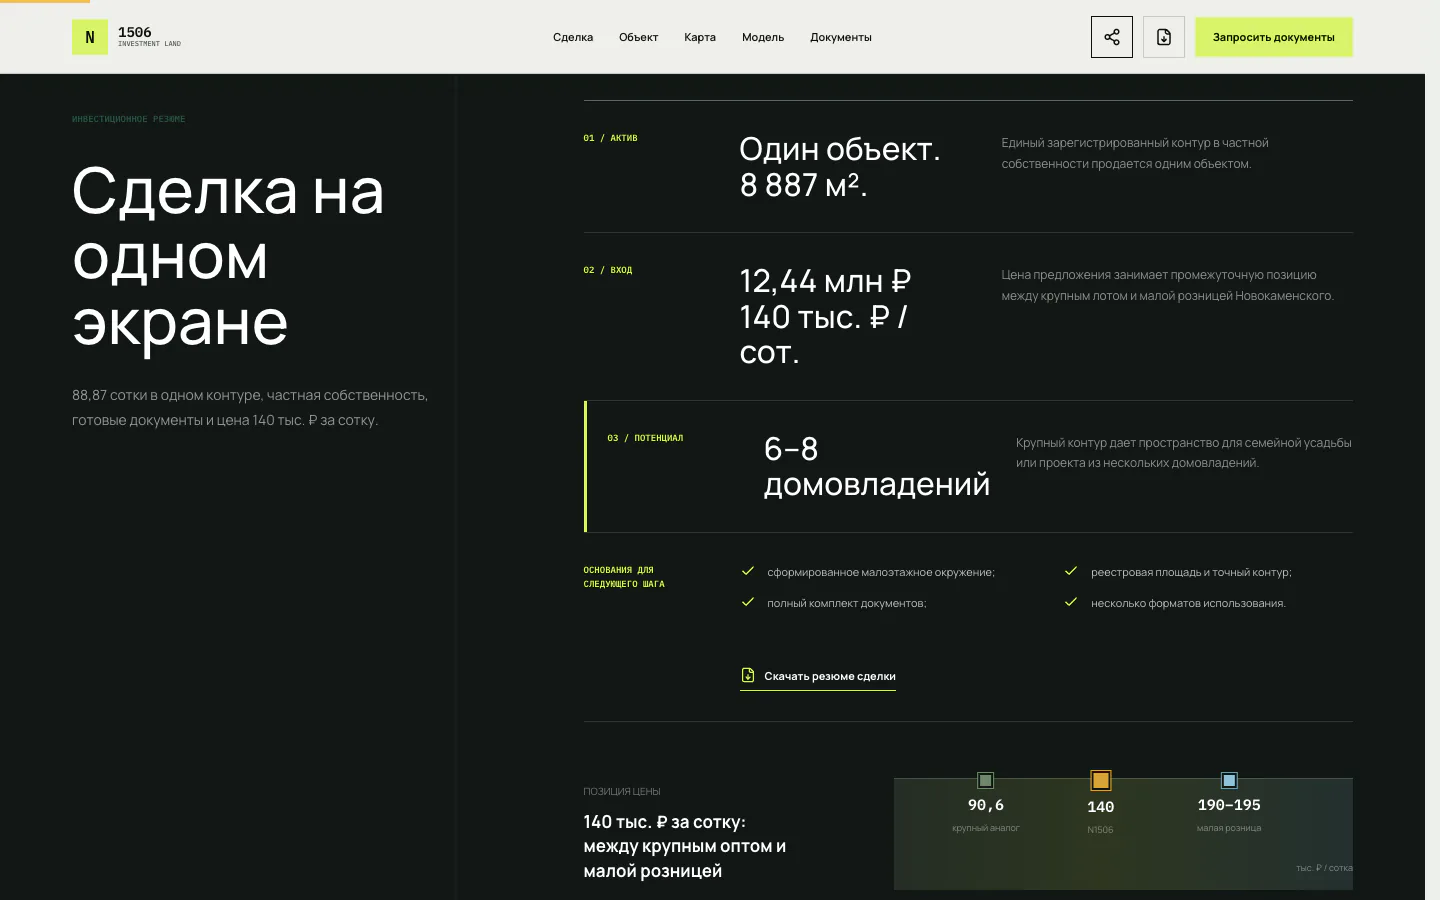Click the N logo badge
The image size is (1440, 900).
[x=90, y=37]
